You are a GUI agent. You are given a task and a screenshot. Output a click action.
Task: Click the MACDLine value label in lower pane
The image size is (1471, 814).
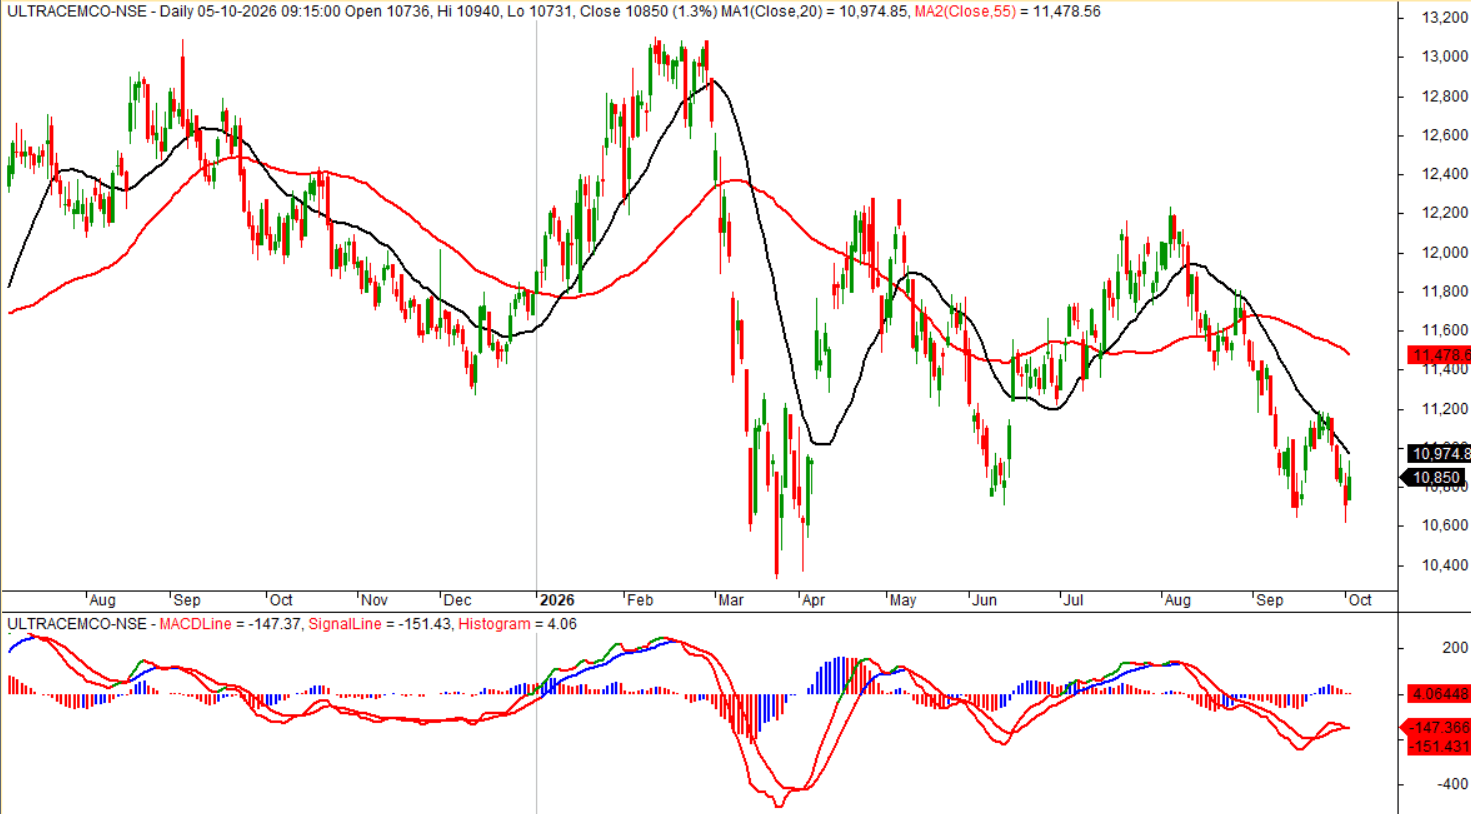tap(230, 624)
